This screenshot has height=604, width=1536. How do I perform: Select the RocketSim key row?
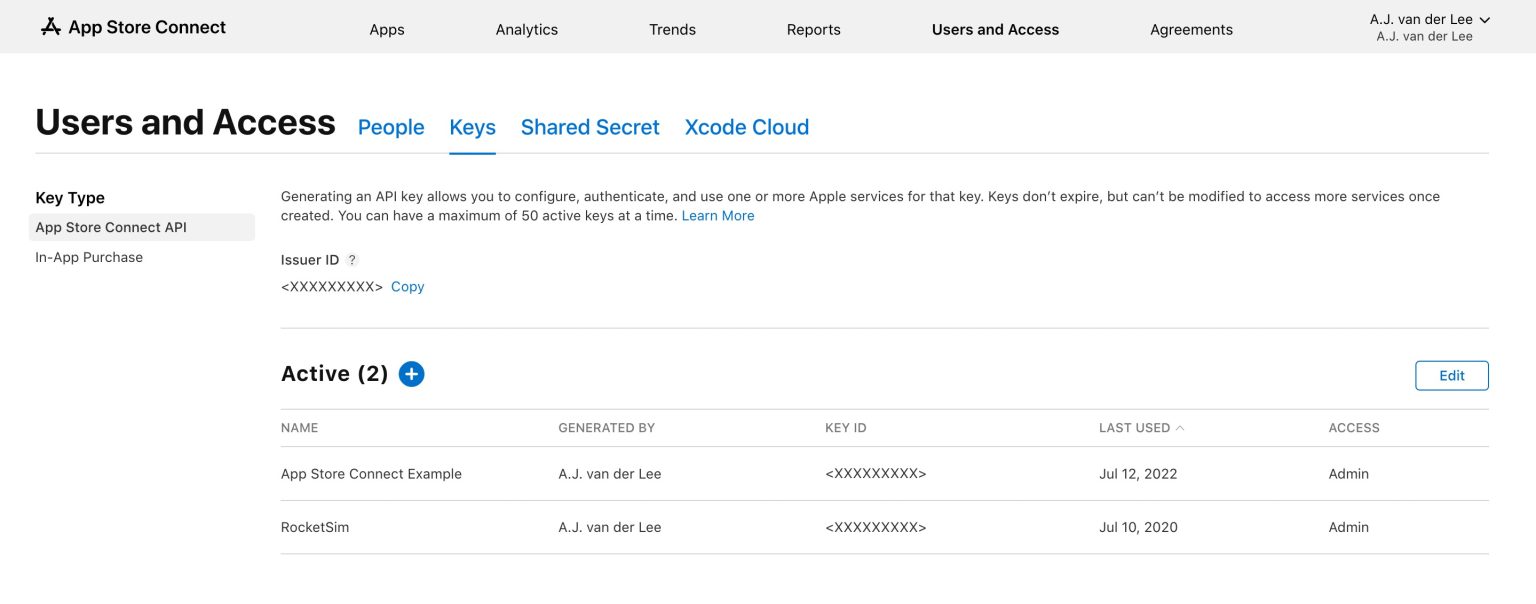(315, 527)
